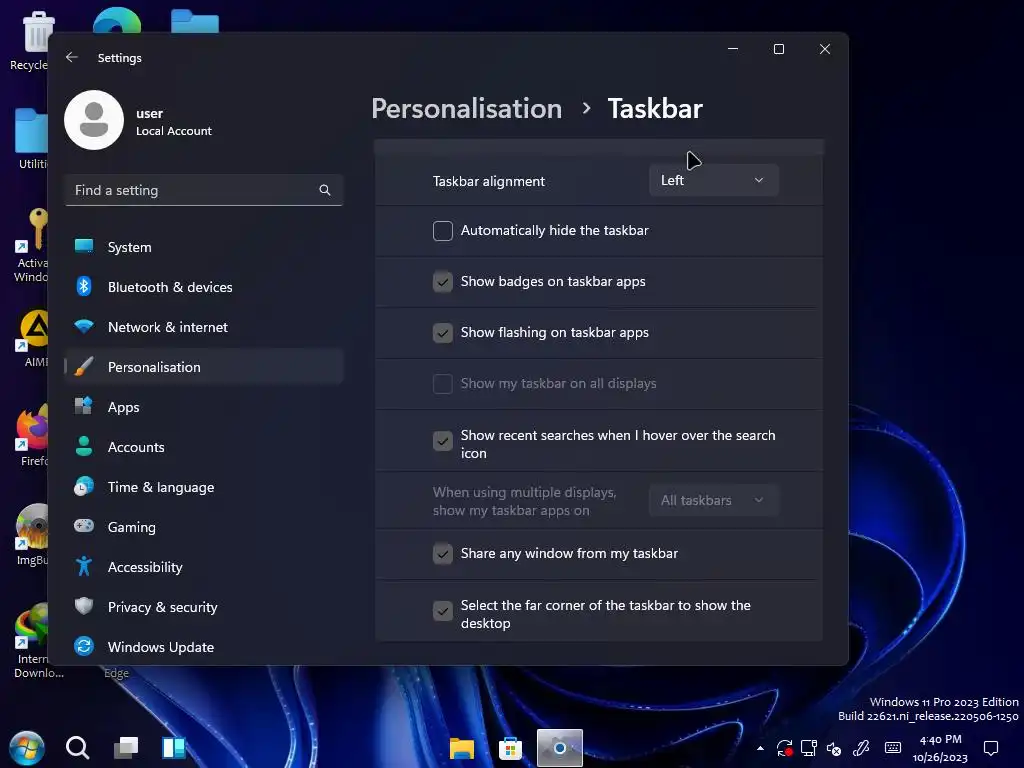Click the sync status tray icon

[x=784, y=748]
